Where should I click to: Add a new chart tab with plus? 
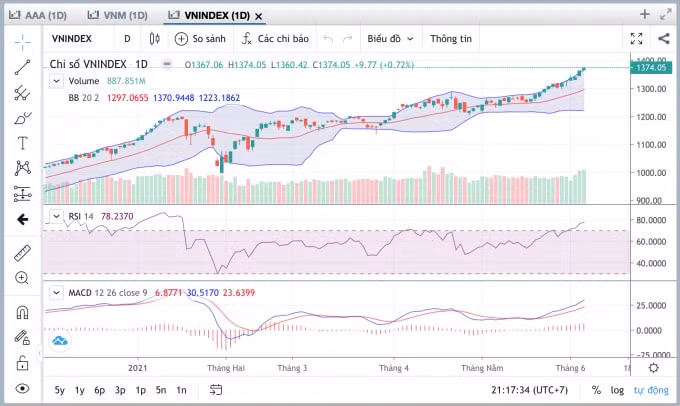coord(645,14)
